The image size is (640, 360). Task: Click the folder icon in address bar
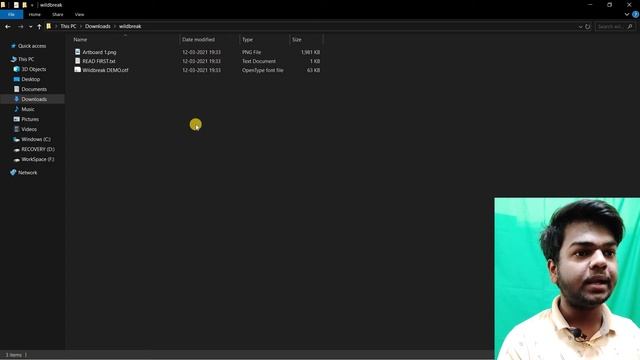pyautogui.click(x=49, y=26)
